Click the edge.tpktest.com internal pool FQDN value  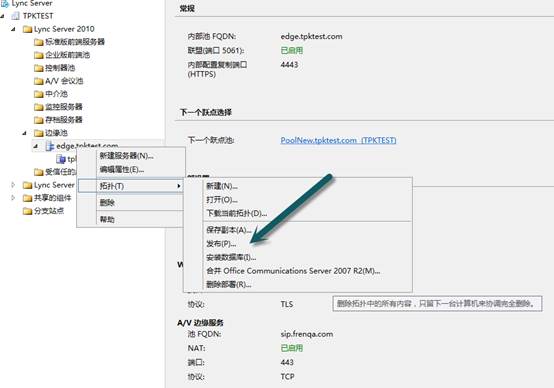point(311,36)
